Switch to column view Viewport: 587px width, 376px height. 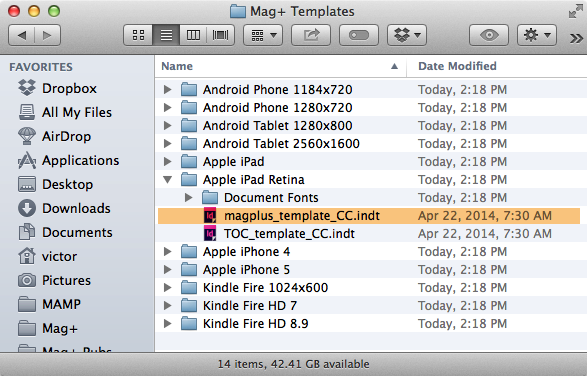193,36
